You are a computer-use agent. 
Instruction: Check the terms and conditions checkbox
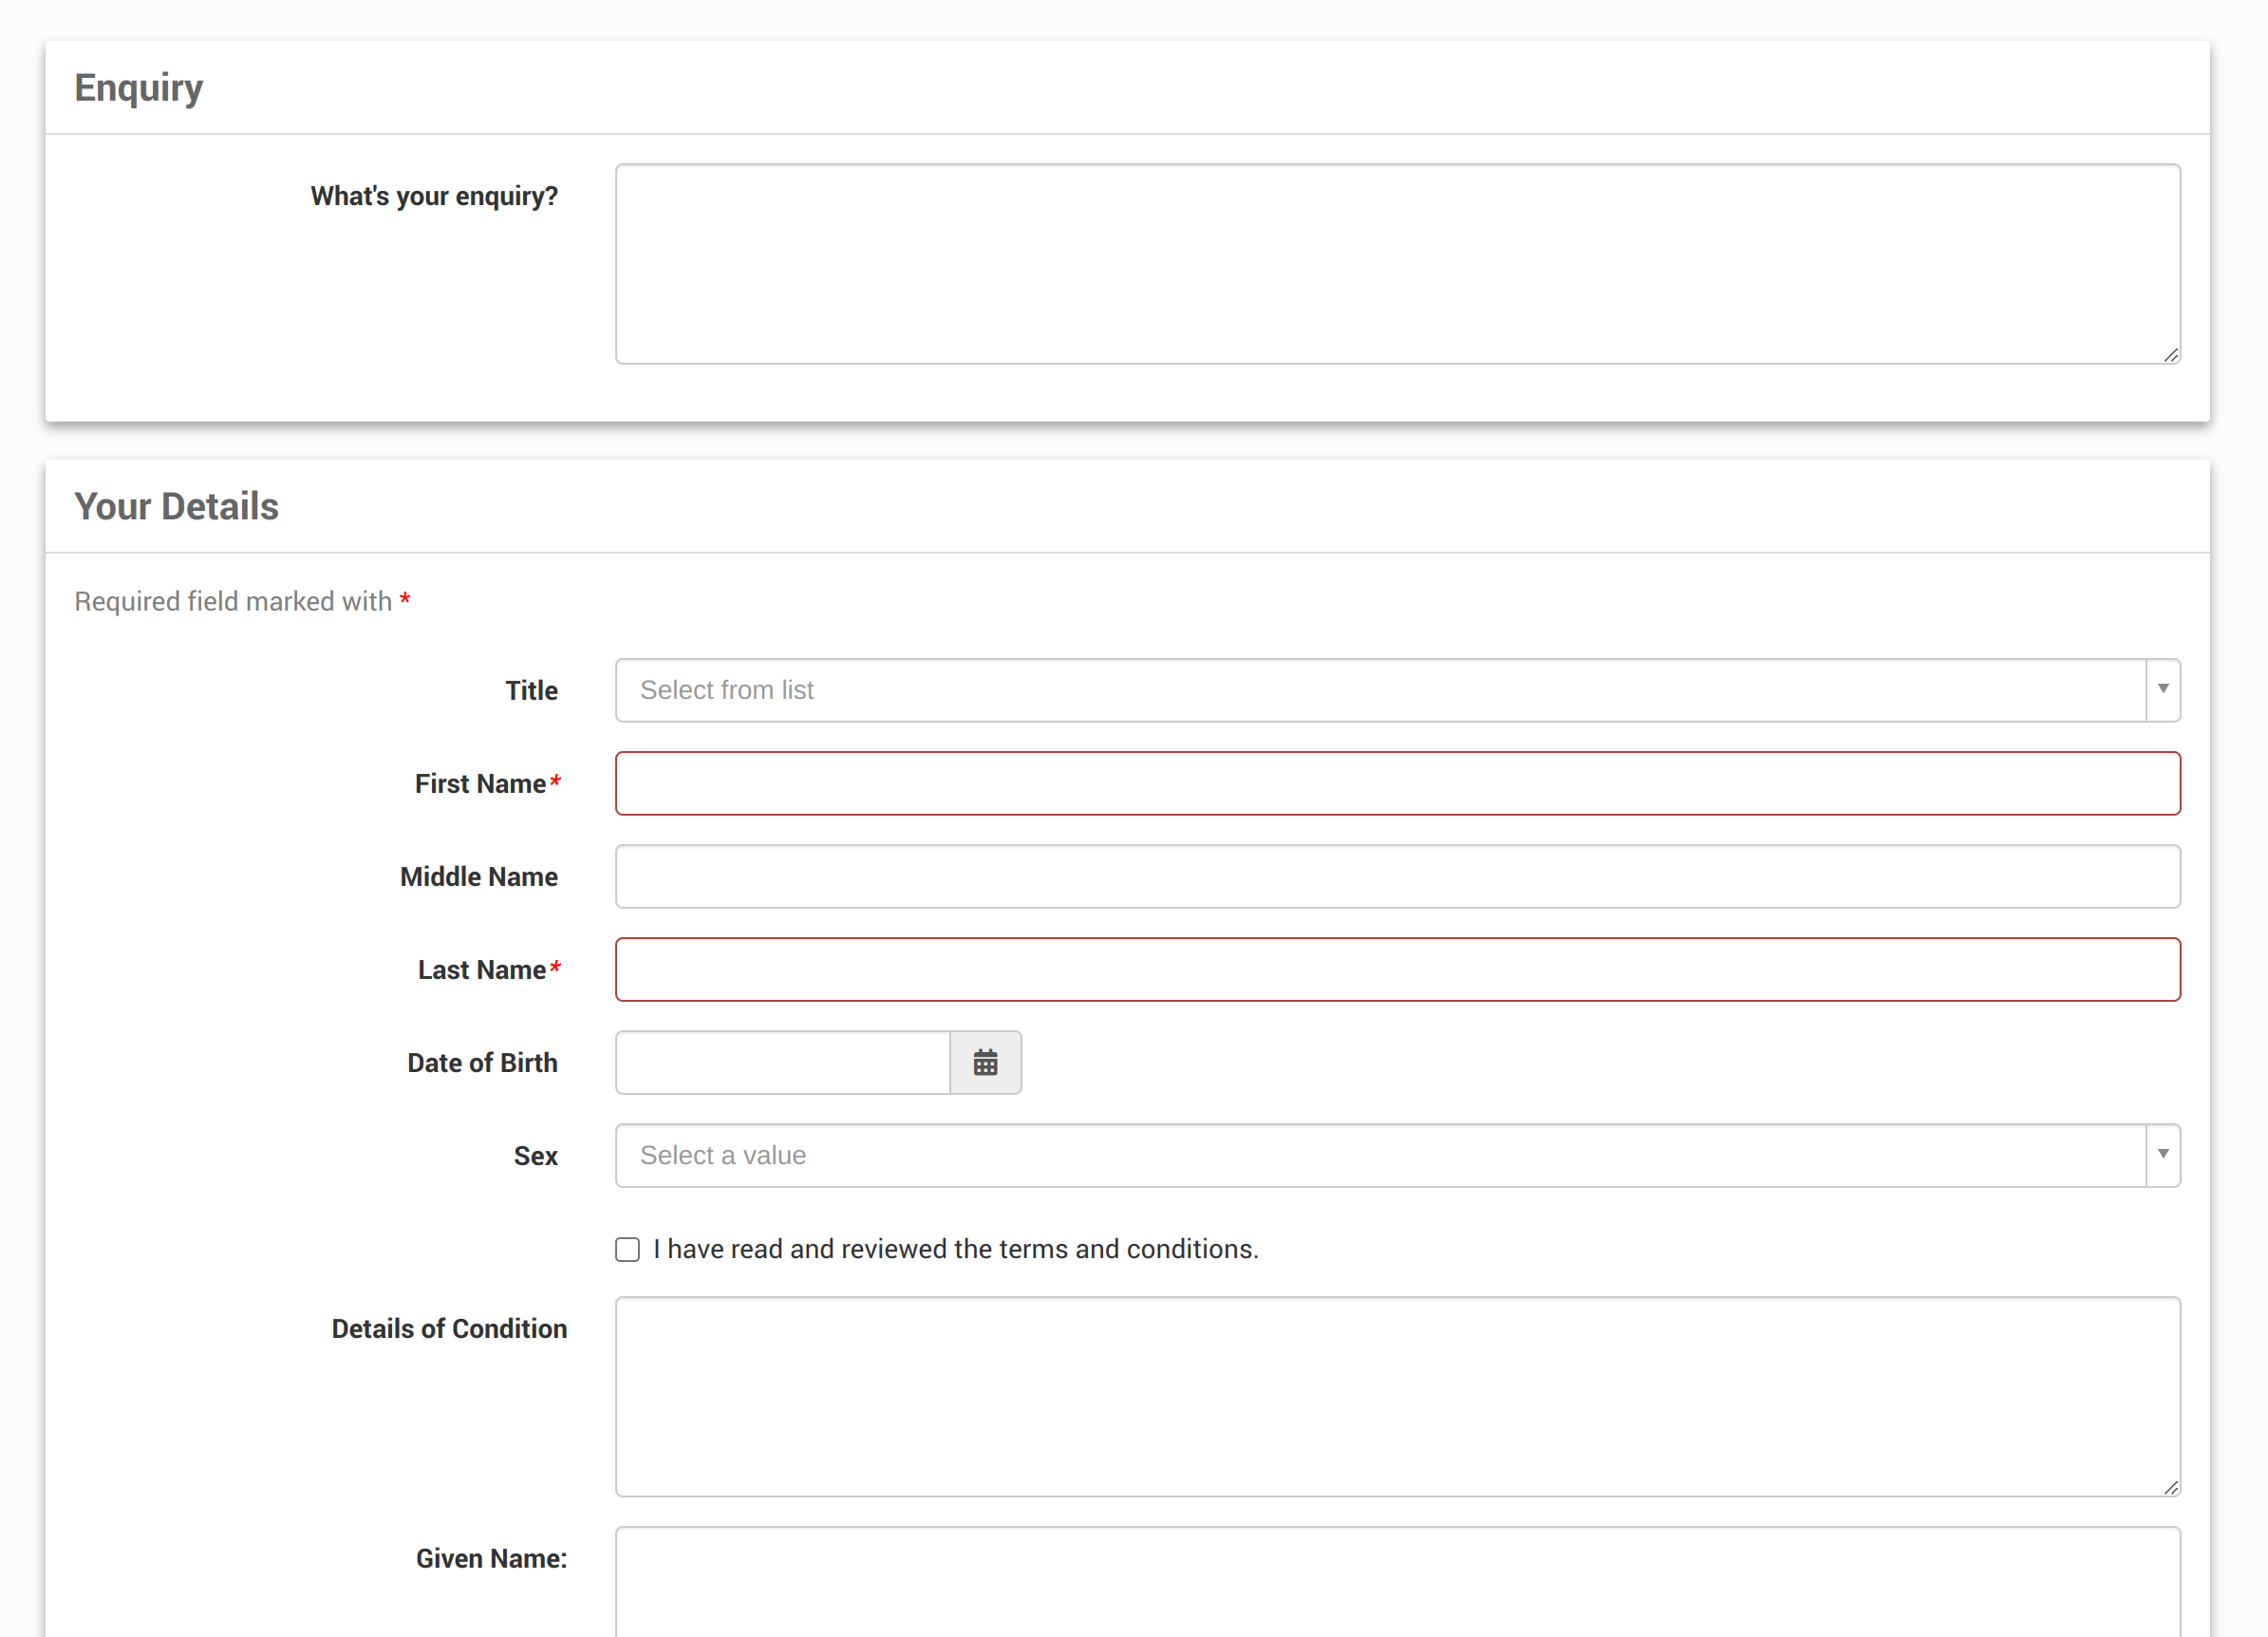[627, 1249]
